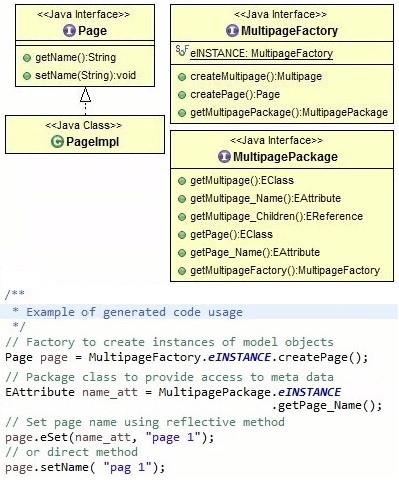
Task: Click green dot beside getName():String
Action: (27, 58)
